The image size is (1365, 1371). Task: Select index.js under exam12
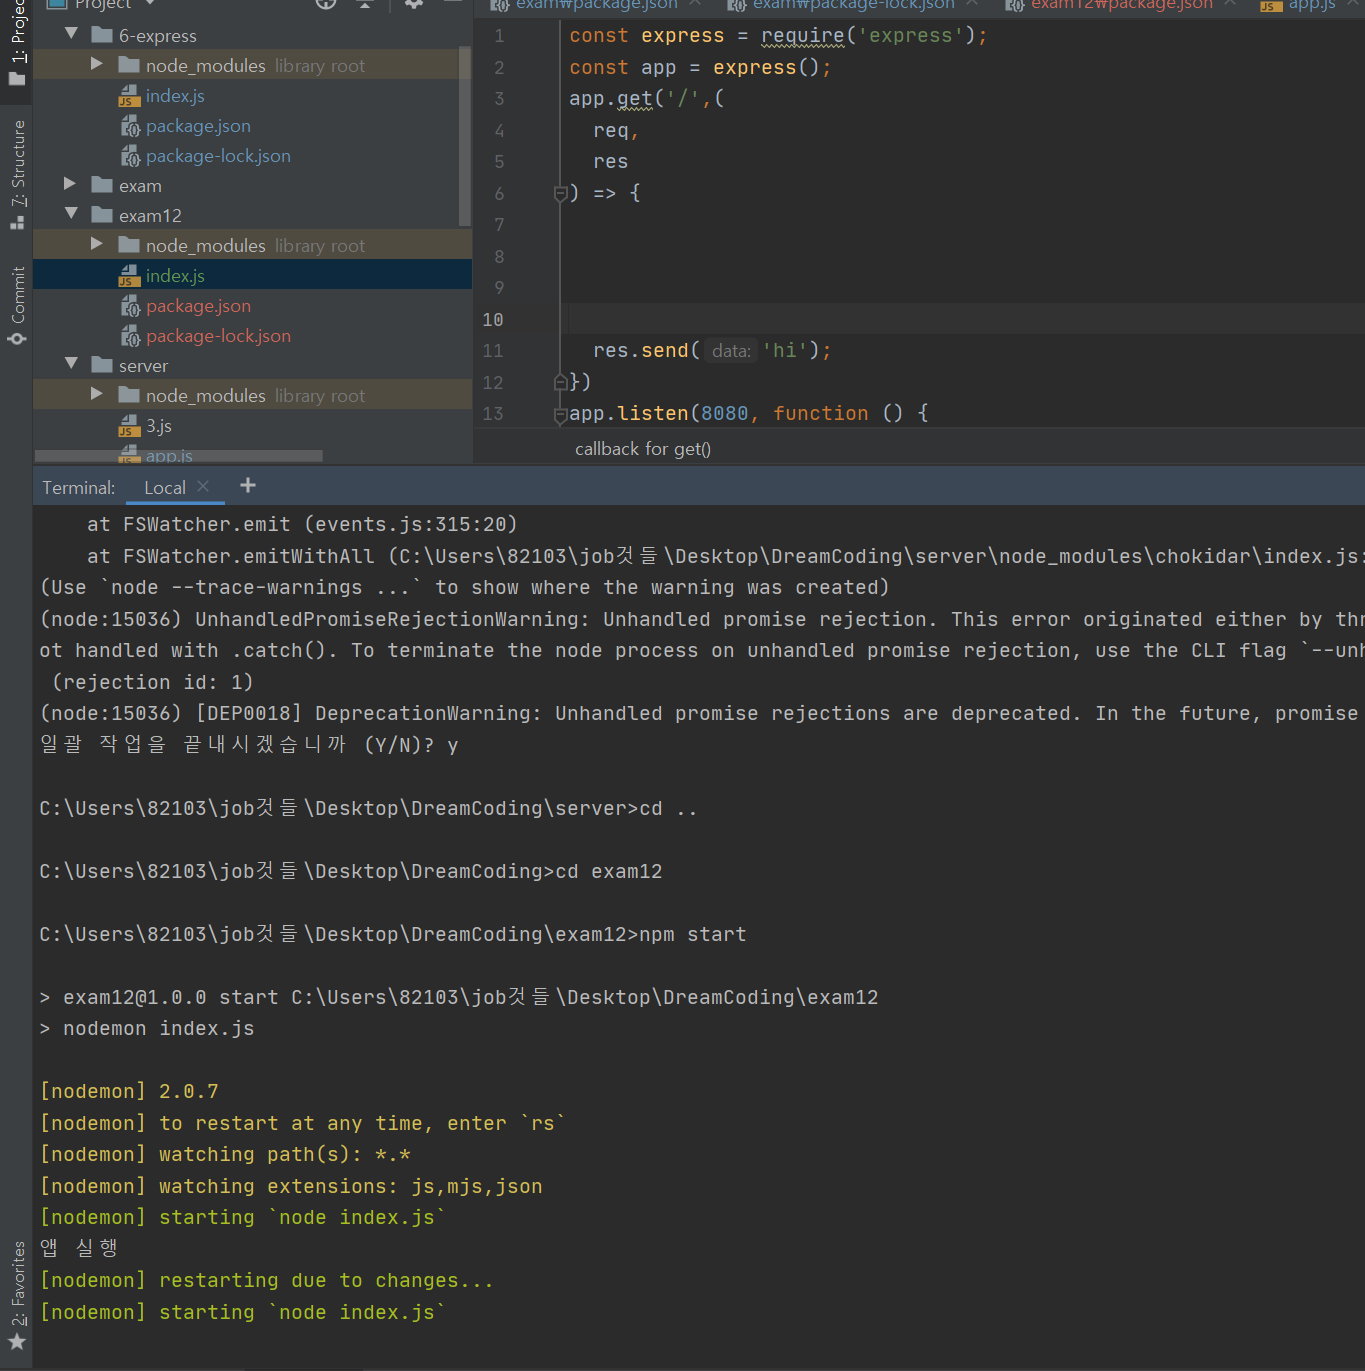point(175,275)
